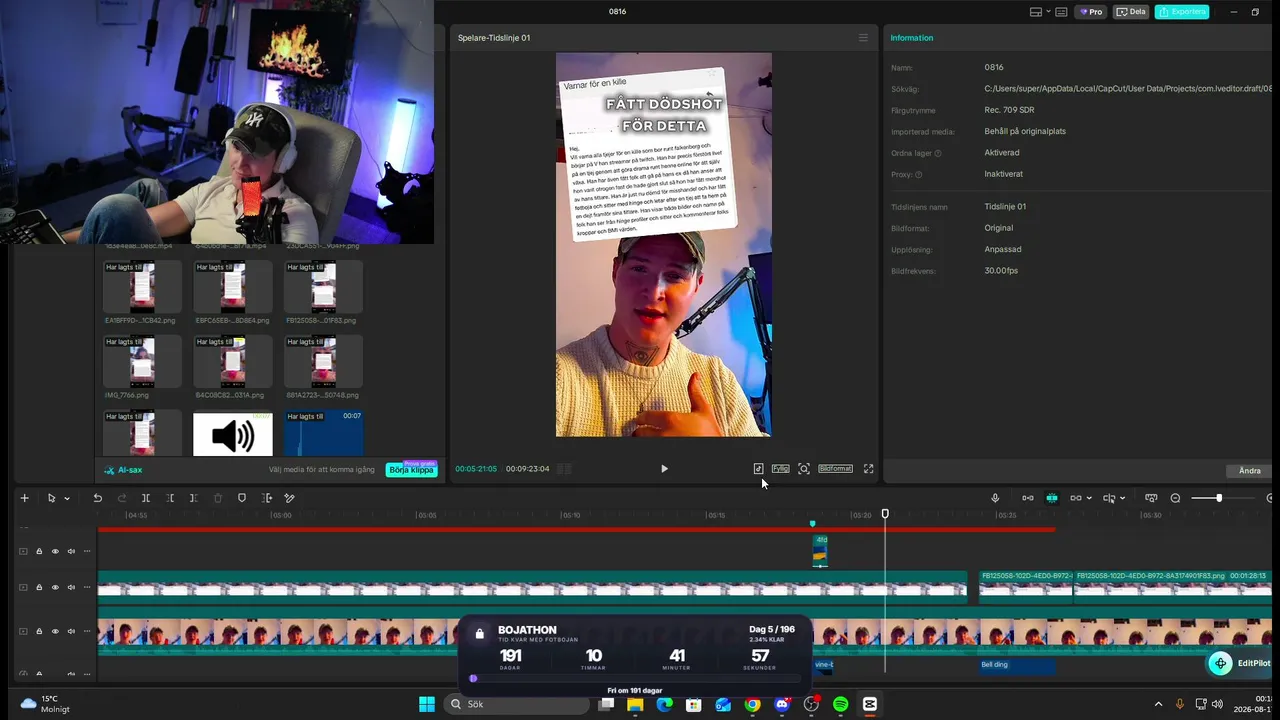
Task: Open the Windows Start menu
Action: click(427, 704)
